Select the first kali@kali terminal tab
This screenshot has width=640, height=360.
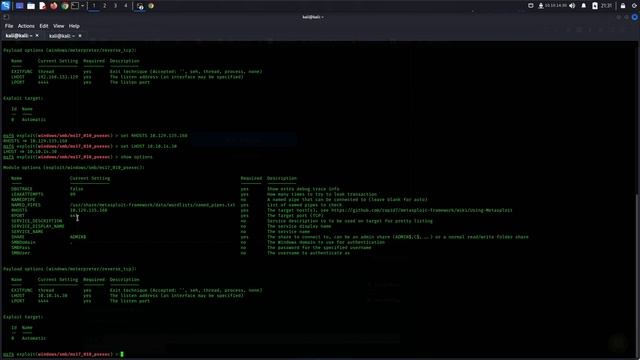19,36
